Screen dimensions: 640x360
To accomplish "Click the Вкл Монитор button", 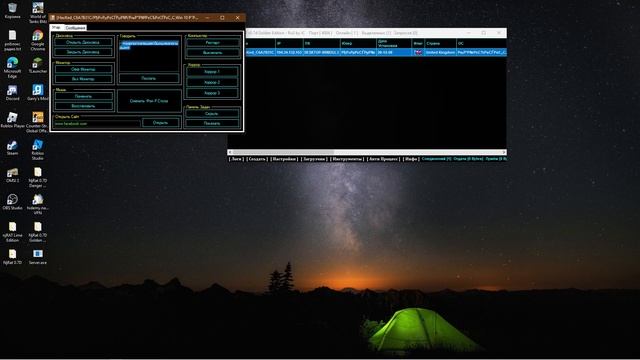I will click(x=83, y=79).
